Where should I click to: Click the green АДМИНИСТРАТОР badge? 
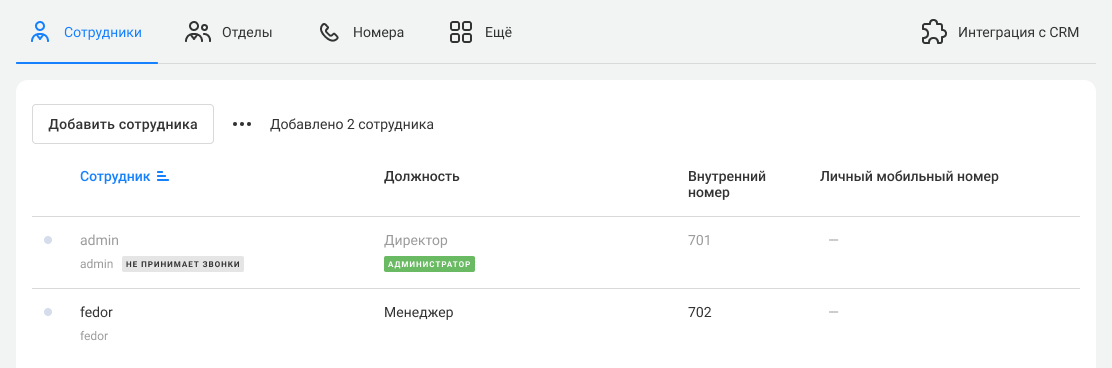click(429, 264)
